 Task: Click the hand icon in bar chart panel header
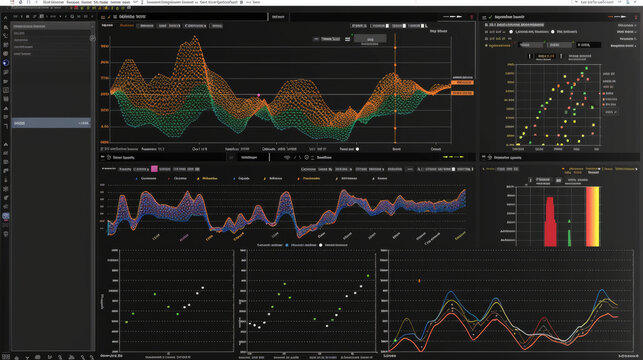click(490, 157)
